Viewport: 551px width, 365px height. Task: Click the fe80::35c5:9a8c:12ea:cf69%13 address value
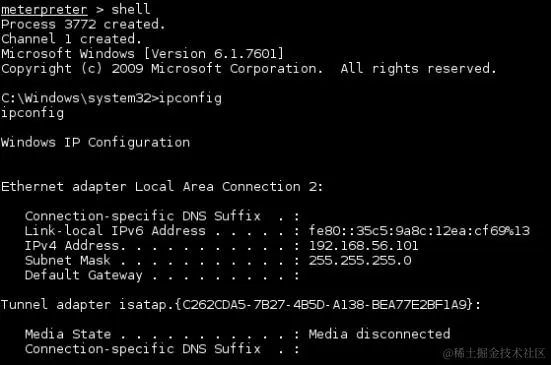click(419, 231)
